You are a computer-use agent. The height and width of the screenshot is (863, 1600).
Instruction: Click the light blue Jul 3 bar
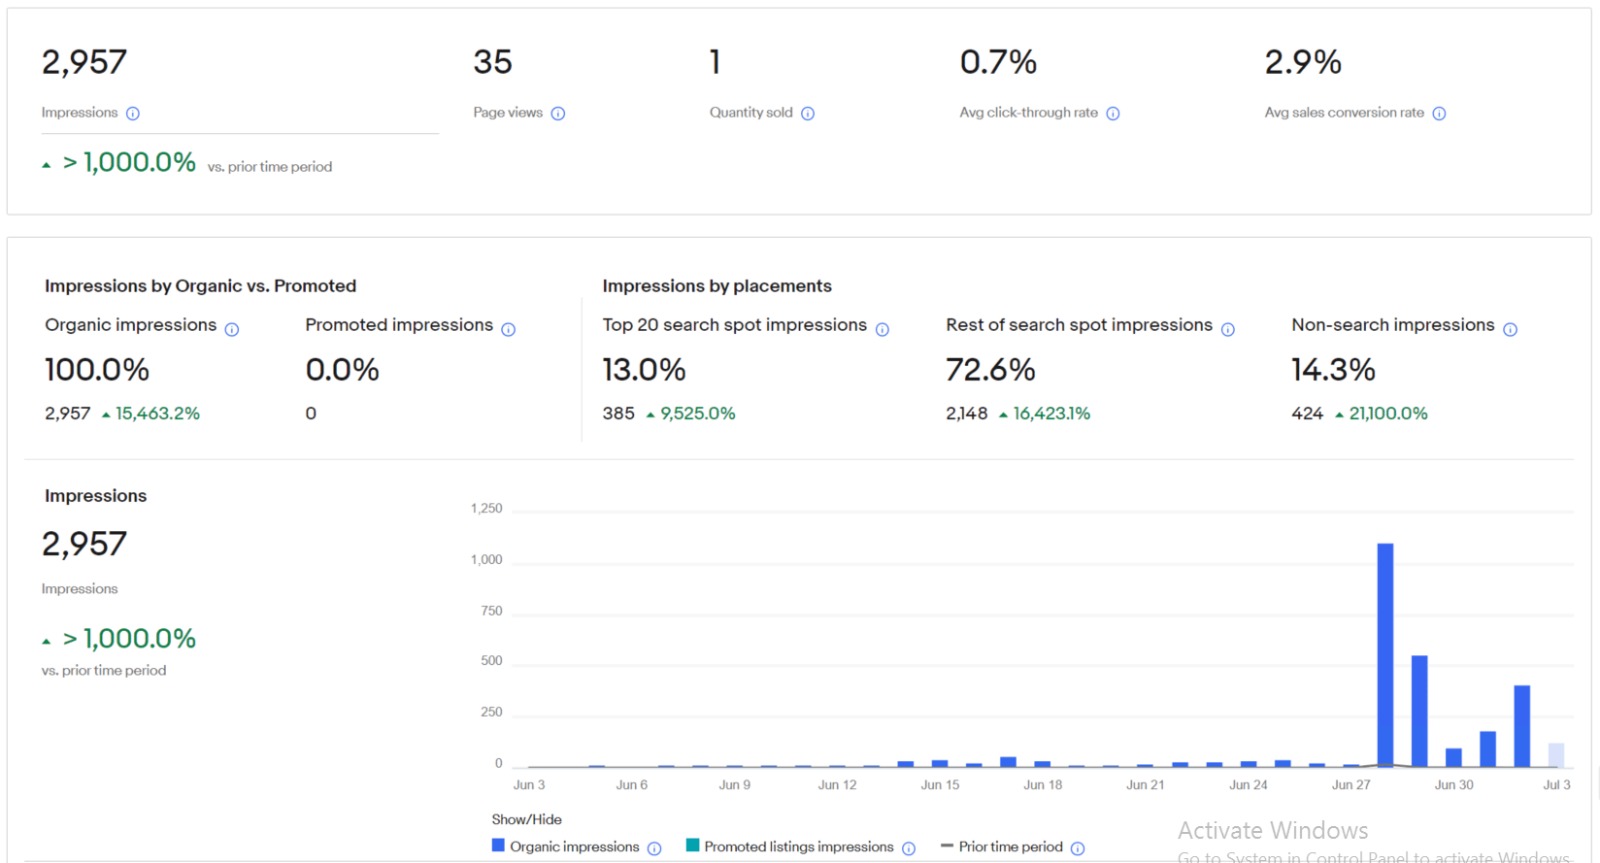[1556, 755]
